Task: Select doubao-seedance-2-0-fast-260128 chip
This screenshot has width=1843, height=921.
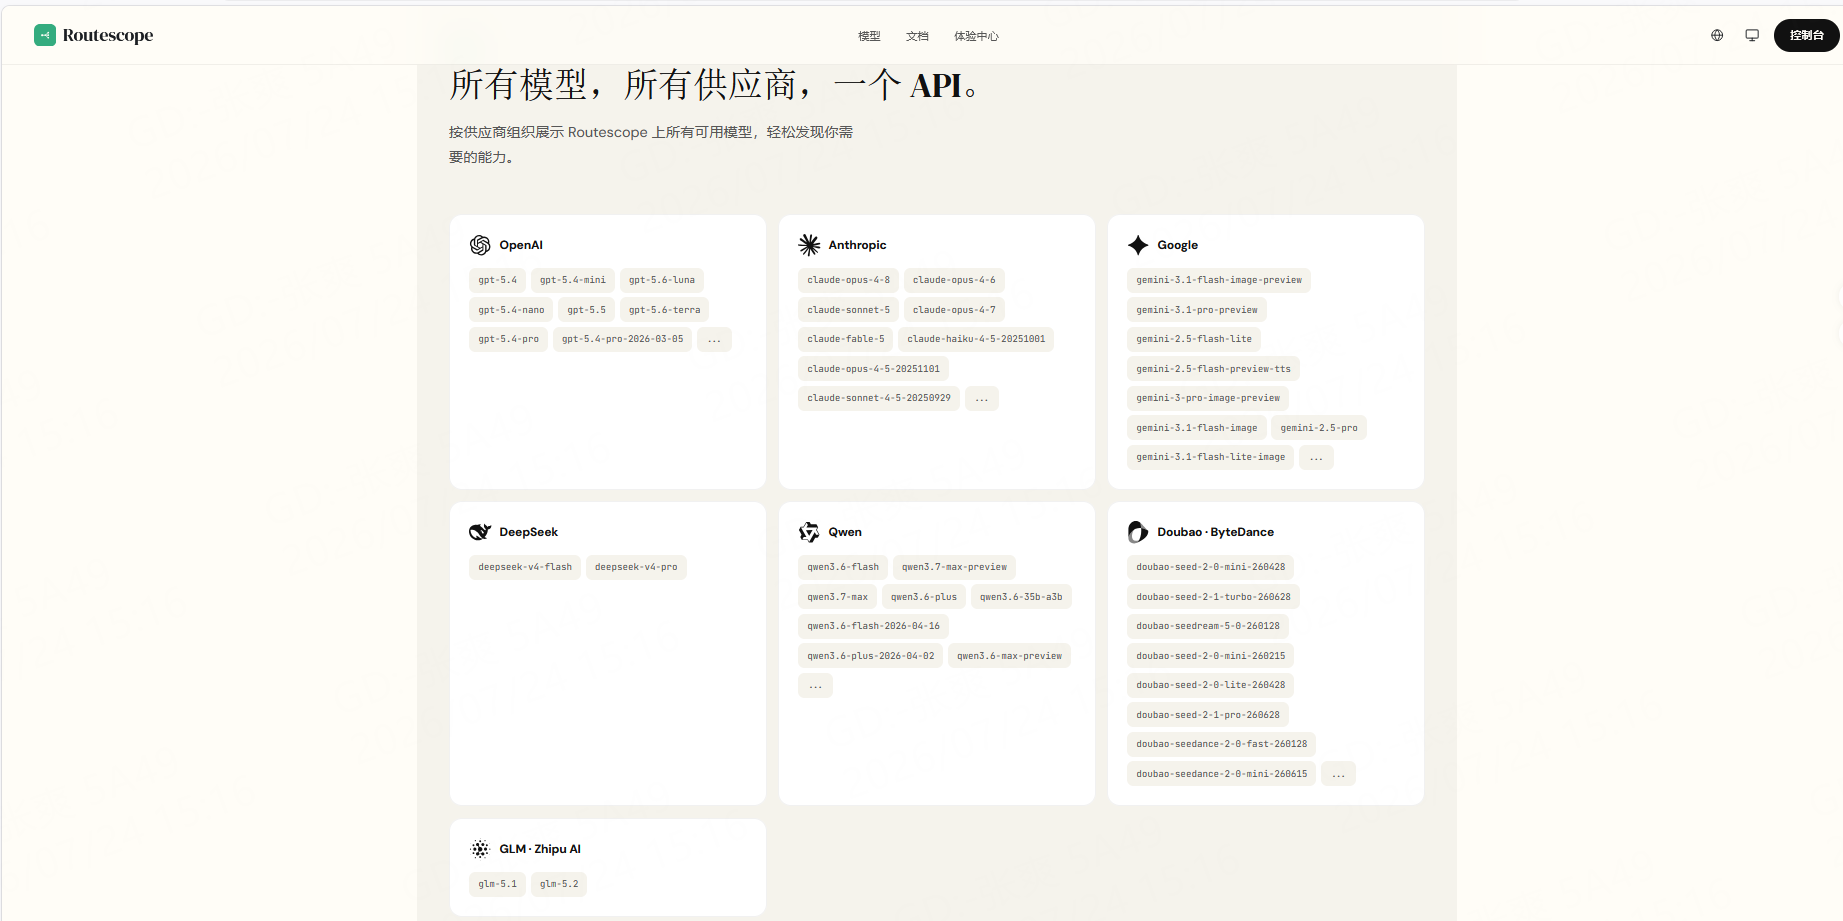Action: pyautogui.click(x=1221, y=744)
